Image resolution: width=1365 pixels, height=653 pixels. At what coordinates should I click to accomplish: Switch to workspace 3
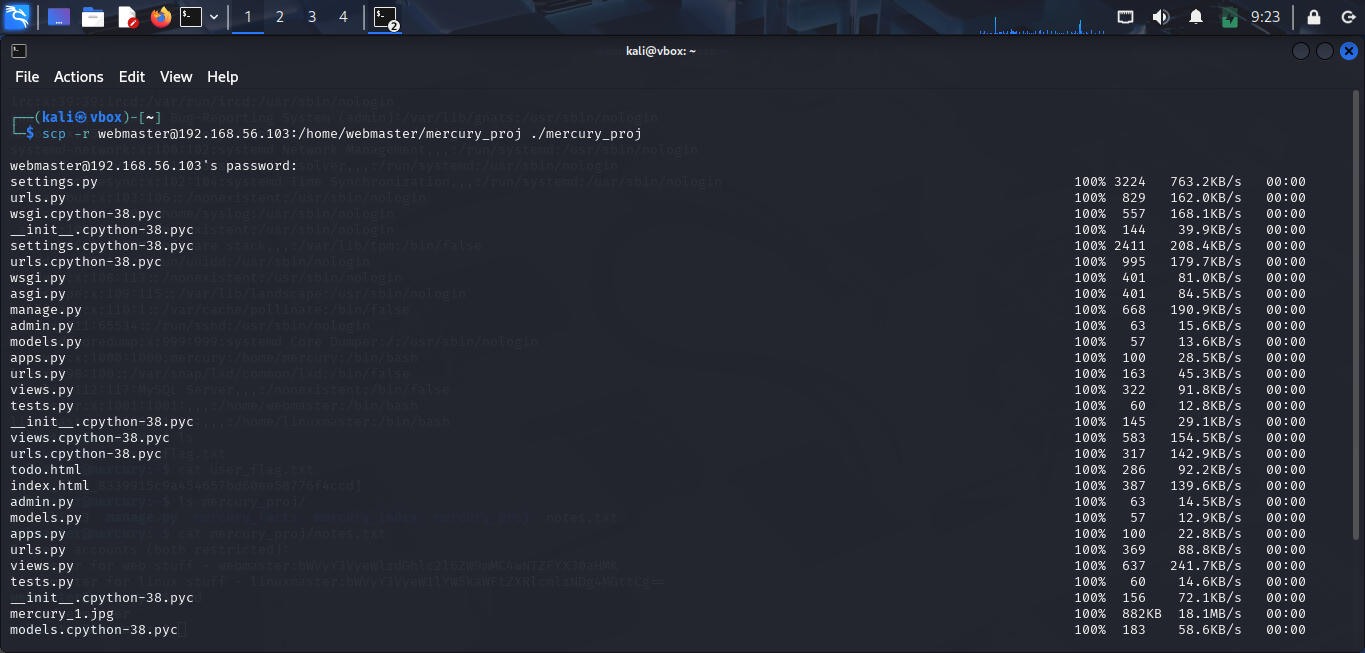312,17
